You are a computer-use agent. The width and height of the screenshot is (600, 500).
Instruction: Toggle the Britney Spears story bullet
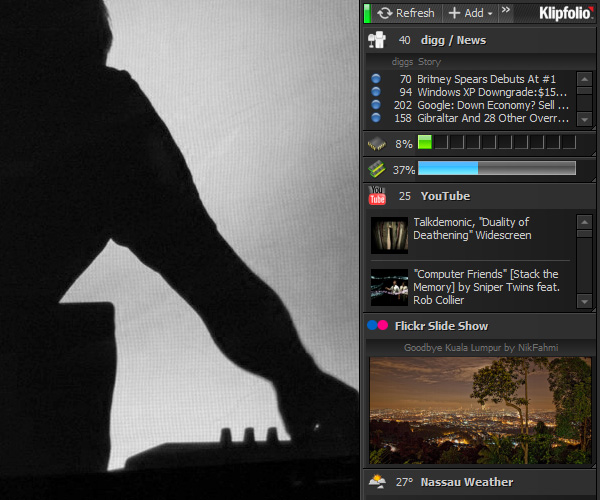click(376, 79)
